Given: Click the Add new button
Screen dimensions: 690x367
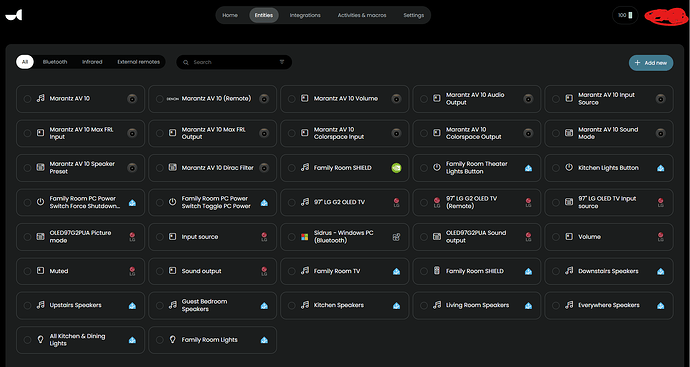Looking at the screenshot, I should point(651,63).
